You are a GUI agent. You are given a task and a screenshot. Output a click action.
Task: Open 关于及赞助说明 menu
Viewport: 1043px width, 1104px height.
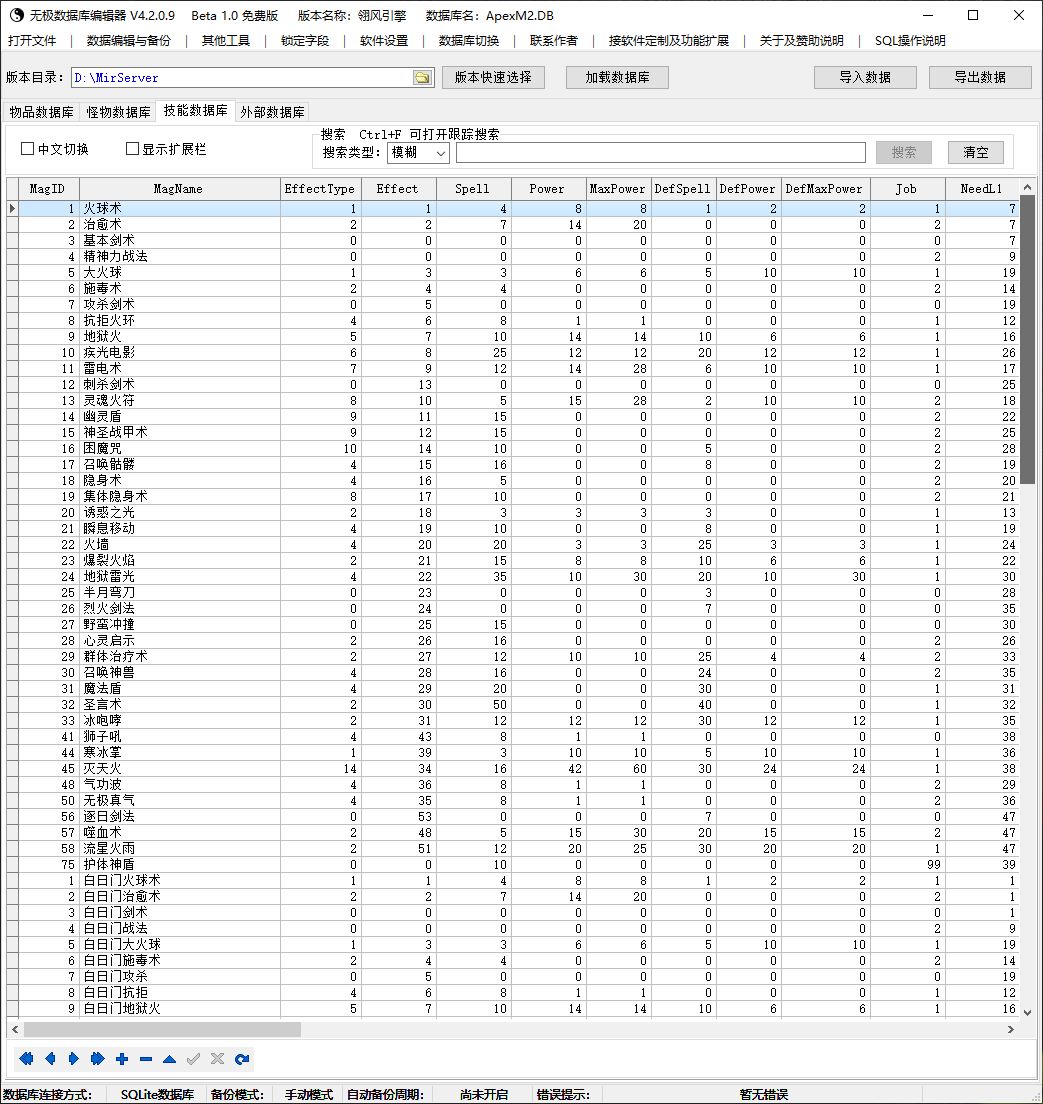[x=801, y=41]
